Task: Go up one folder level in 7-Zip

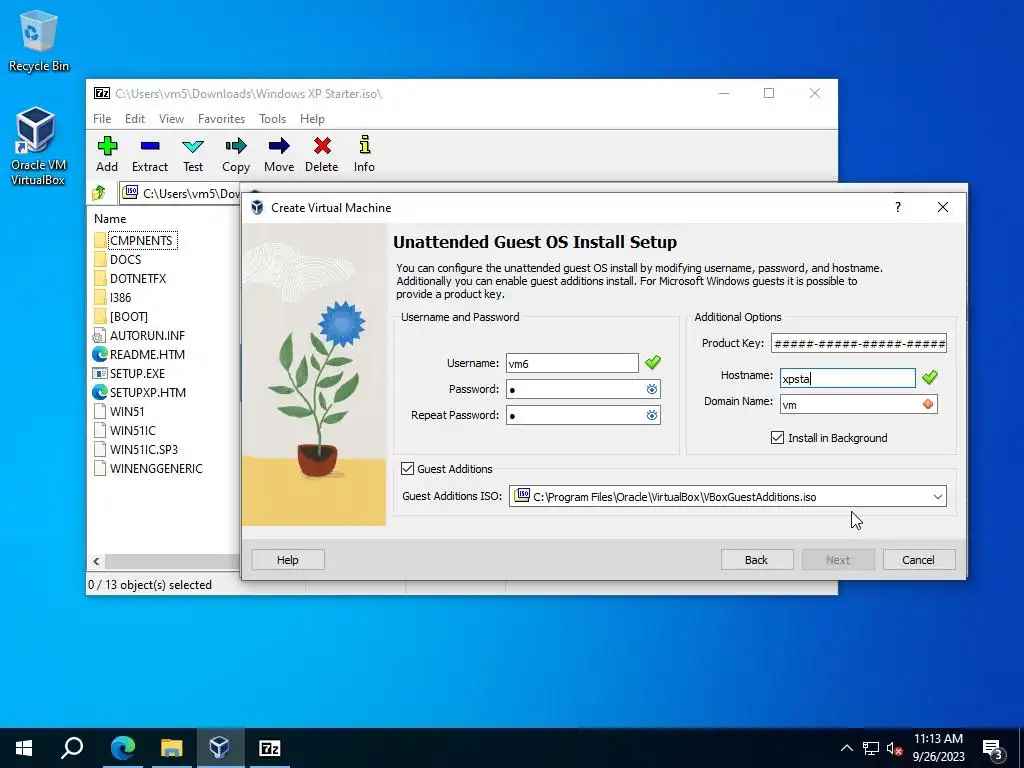Action: pyautogui.click(x=99, y=193)
